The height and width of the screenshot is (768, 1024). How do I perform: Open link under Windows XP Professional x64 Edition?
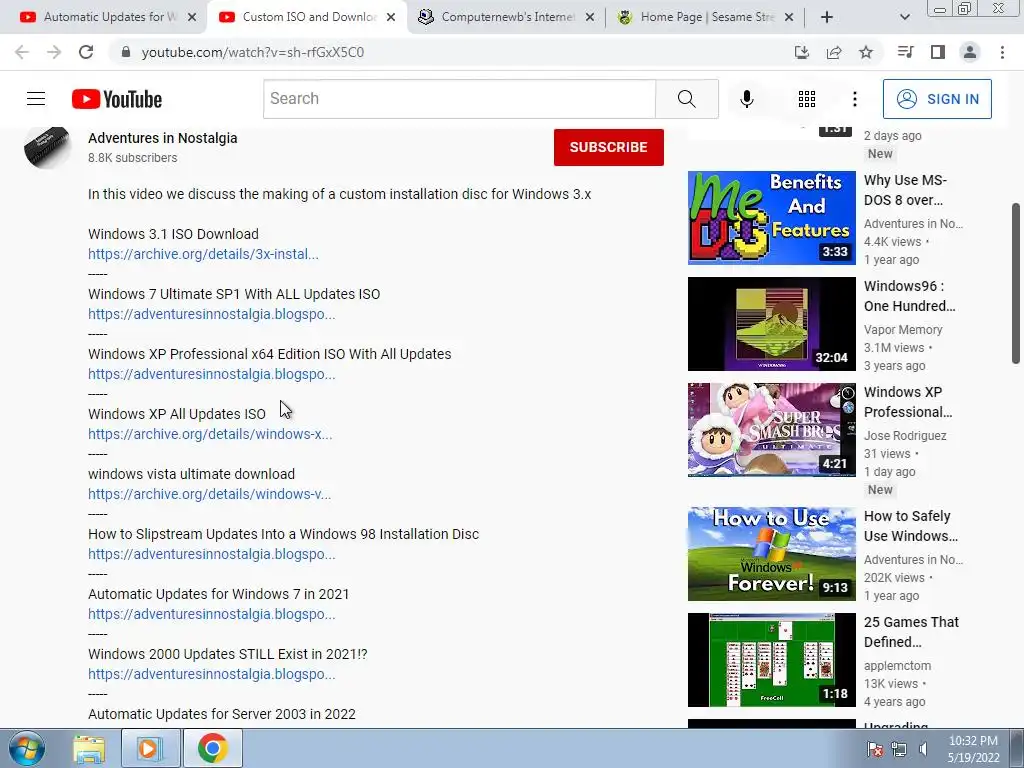coord(212,374)
